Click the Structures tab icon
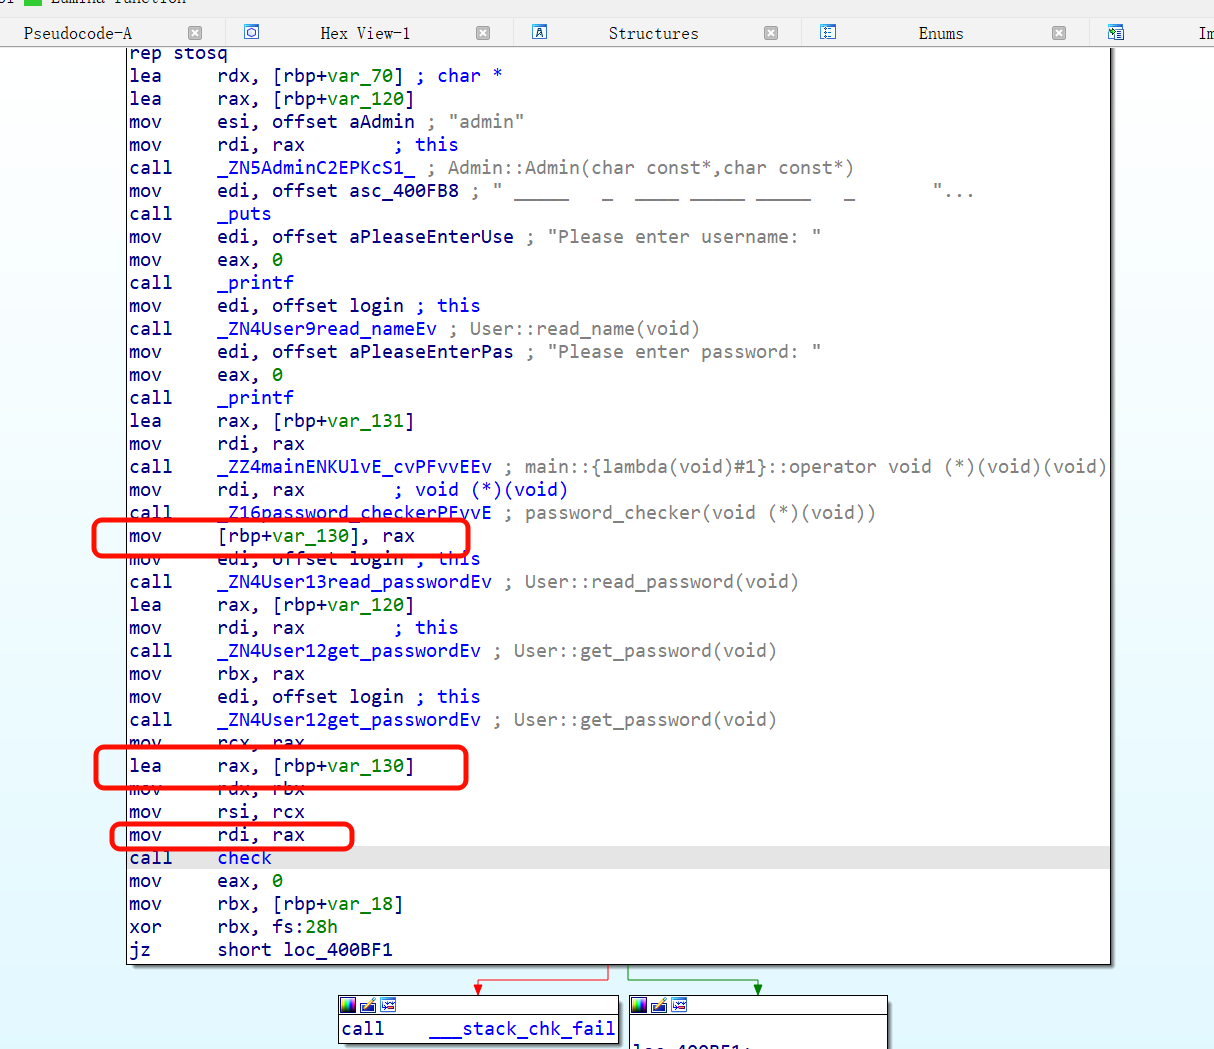Image resolution: width=1214 pixels, height=1049 pixels. coord(539,32)
